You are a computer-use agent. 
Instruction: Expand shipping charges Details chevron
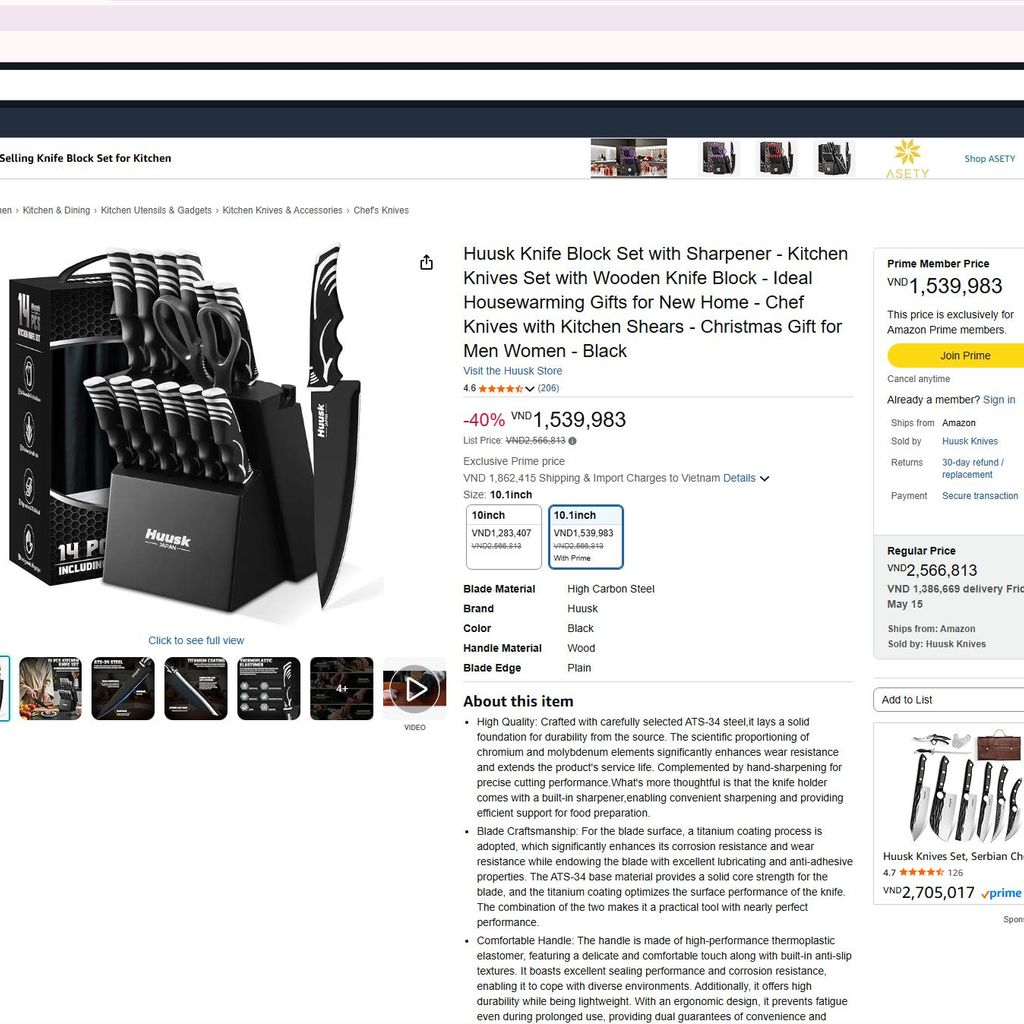click(x=764, y=479)
